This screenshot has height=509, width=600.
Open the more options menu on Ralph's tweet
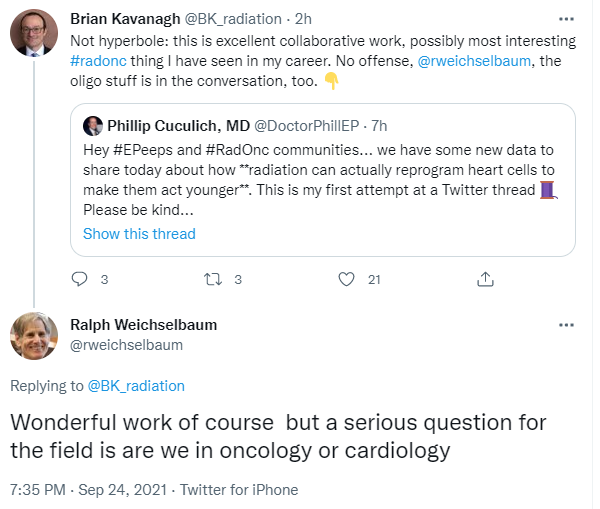(x=566, y=325)
